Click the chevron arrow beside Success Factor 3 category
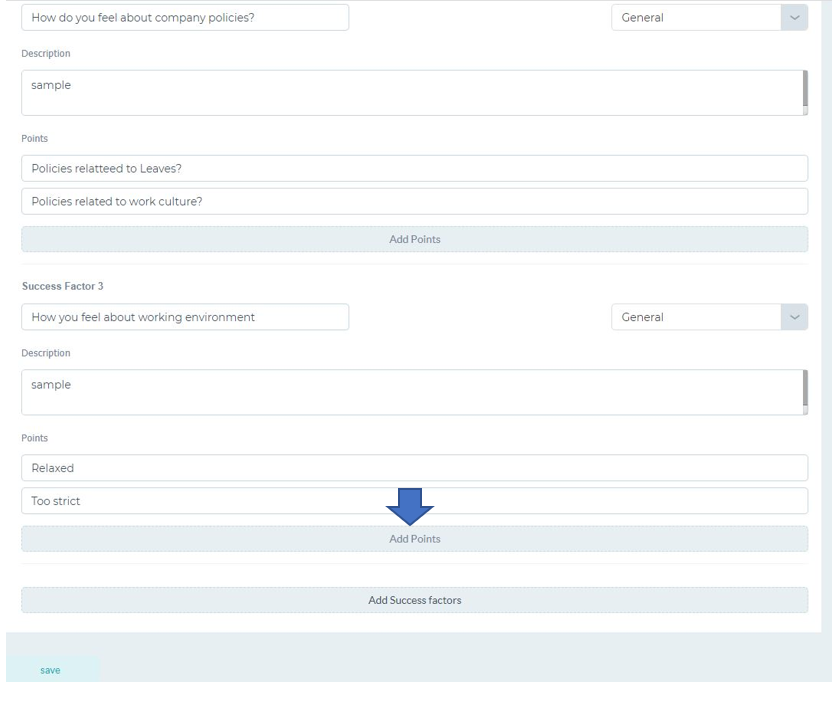This screenshot has width=832, height=707. pos(794,317)
